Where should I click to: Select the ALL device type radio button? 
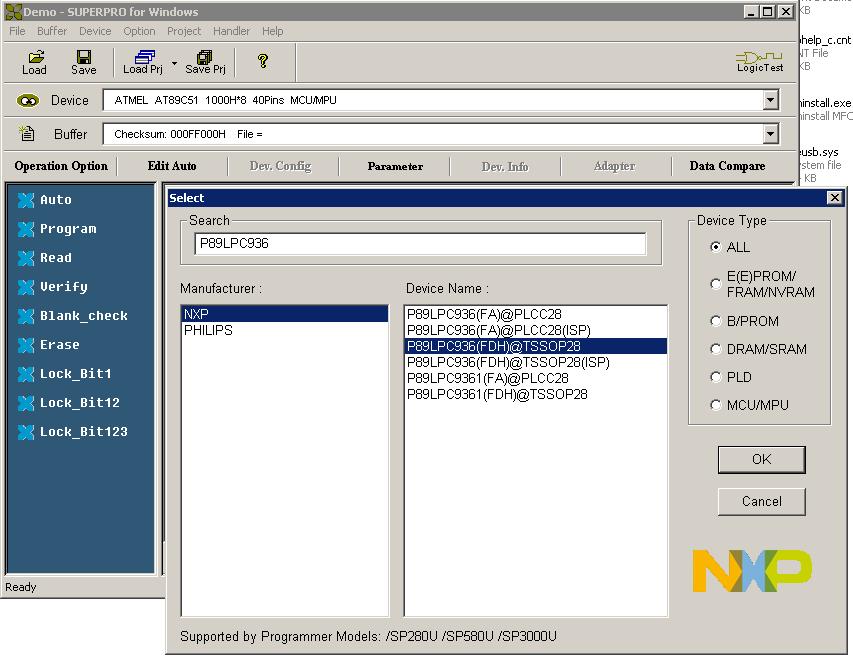pos(715,247)
